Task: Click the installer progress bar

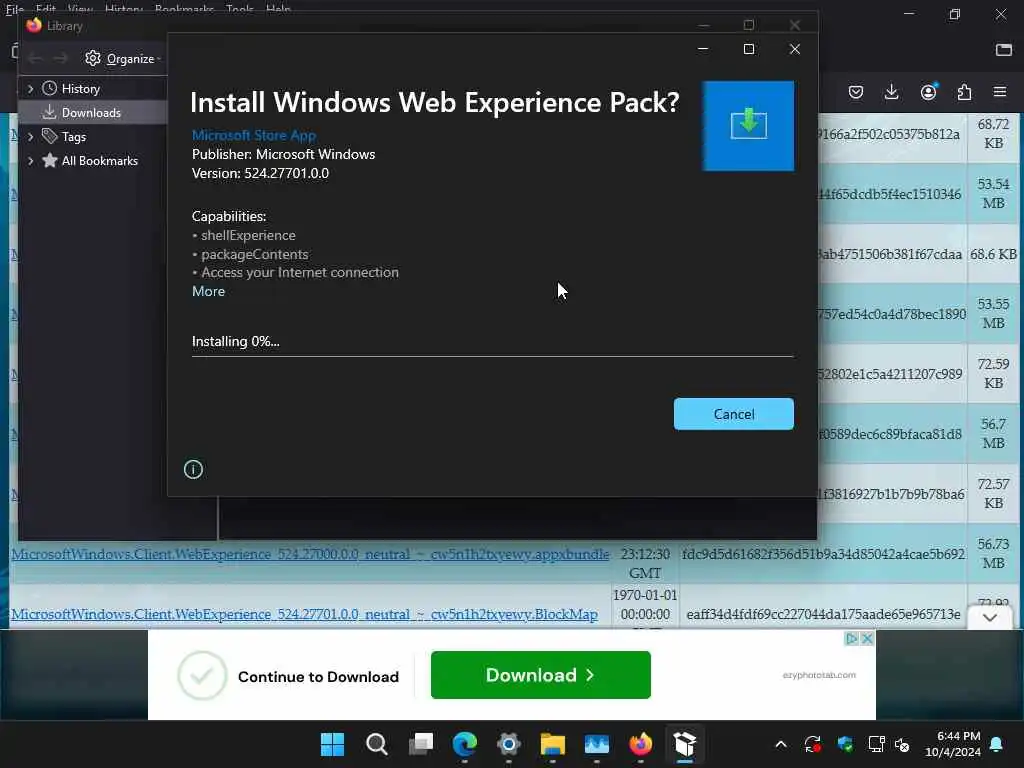Action: pos(492,357)
